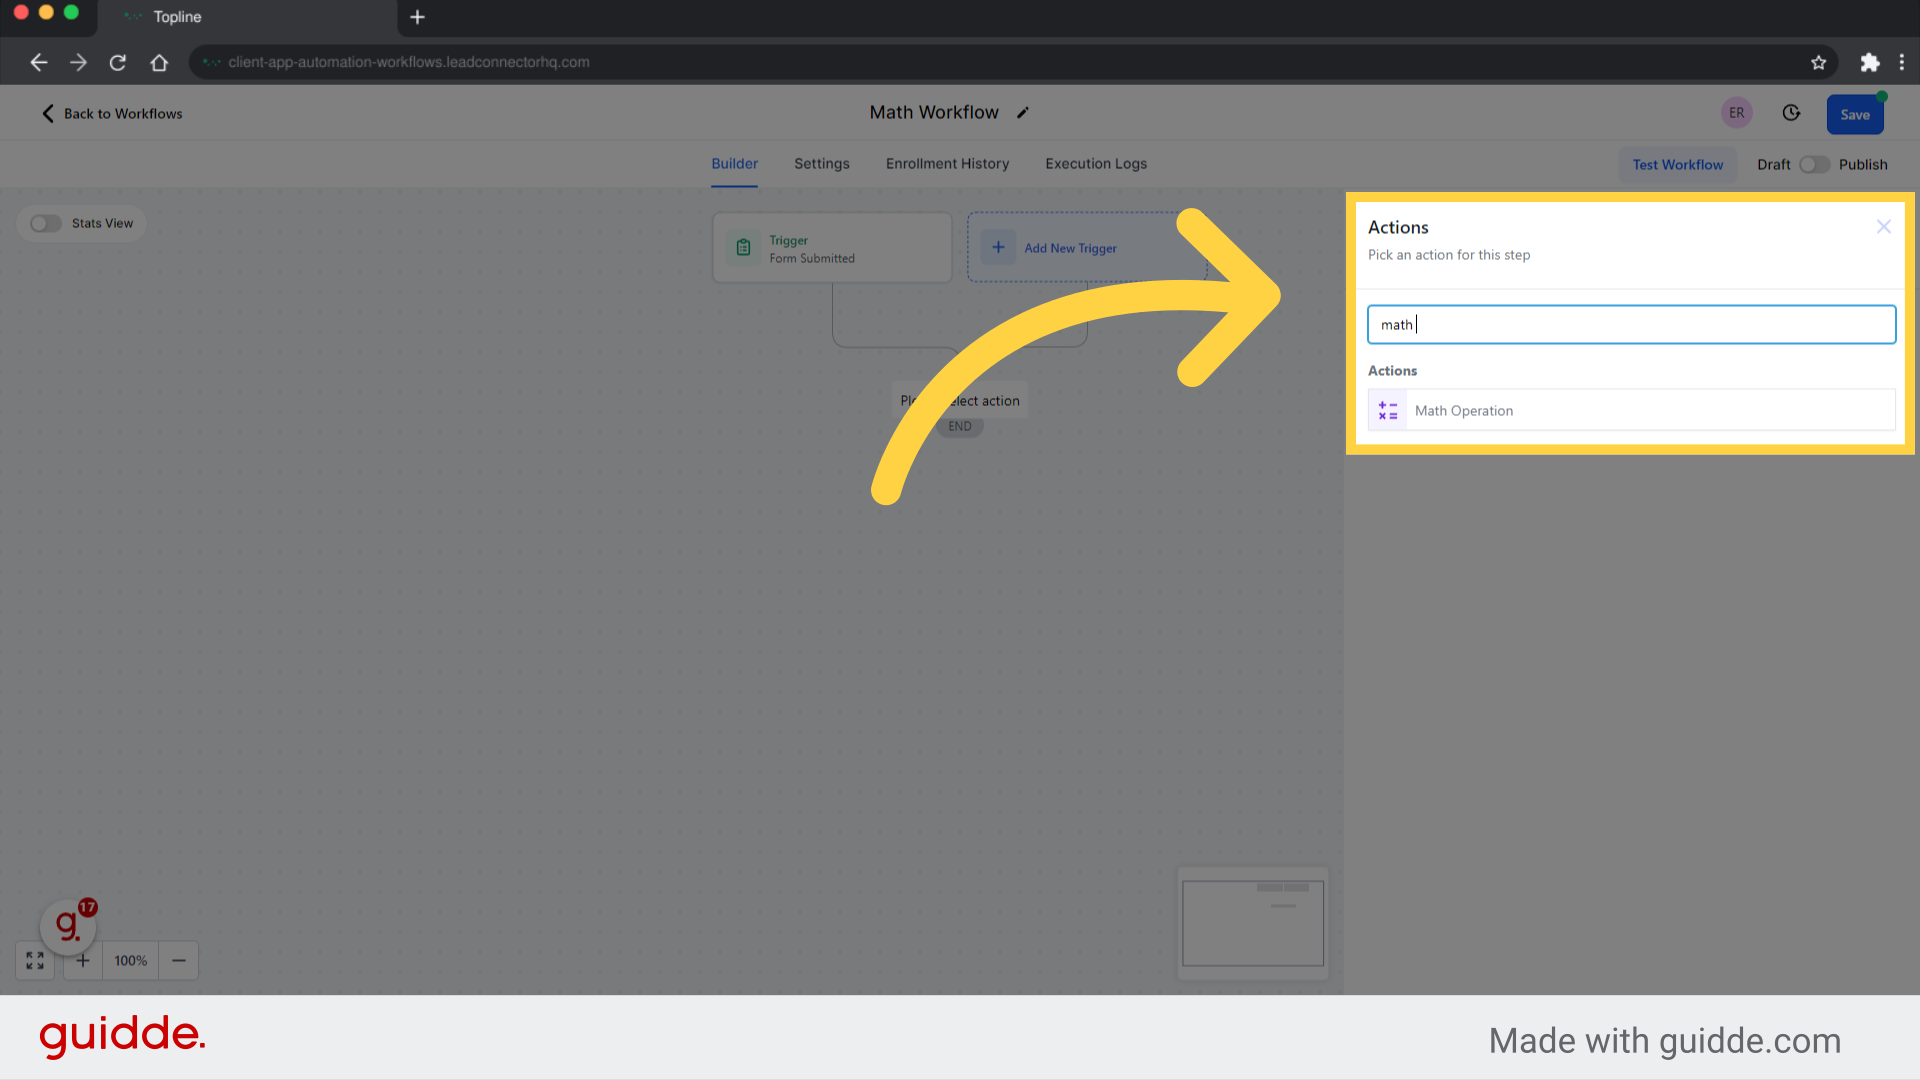This screenshot has width=1920, height=1080.
Task: Click the Math Operation action icon
Action: click(x=1387, y=410)
